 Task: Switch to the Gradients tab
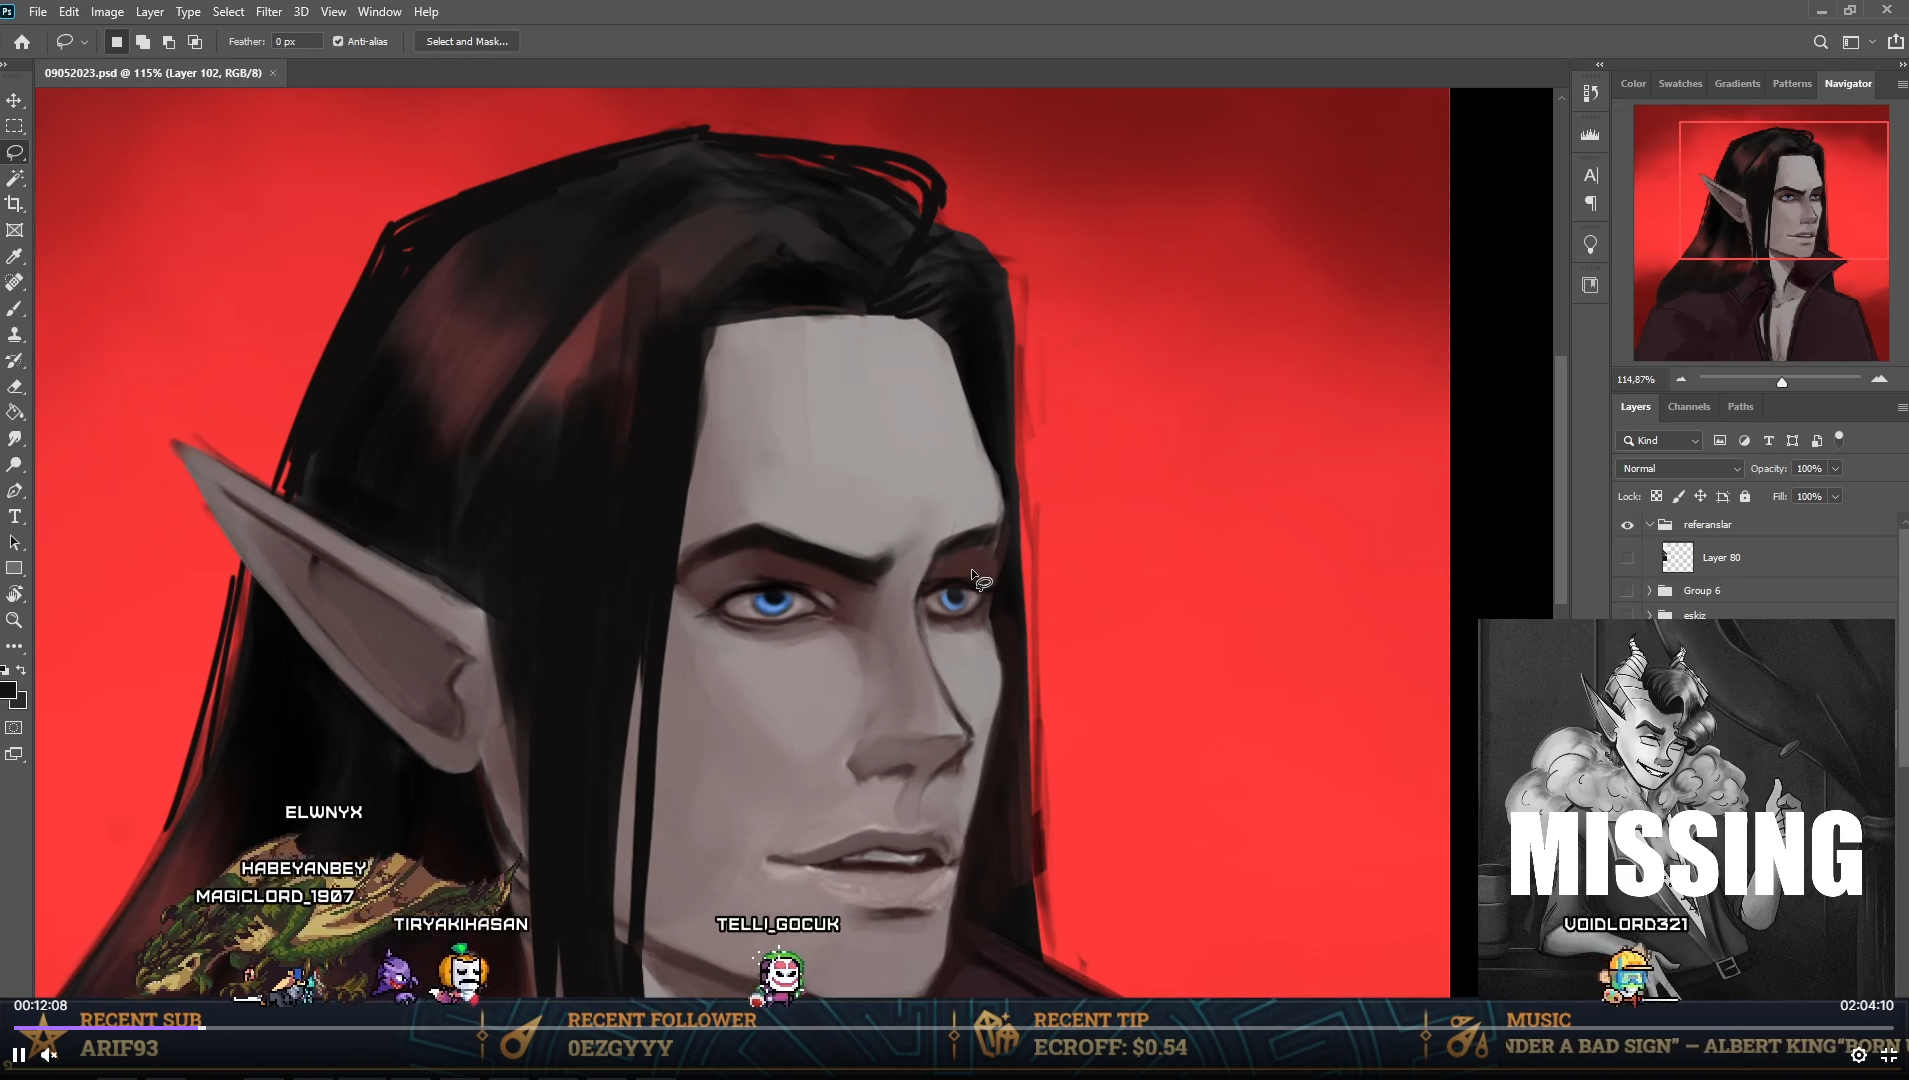tap(1737, 84)
